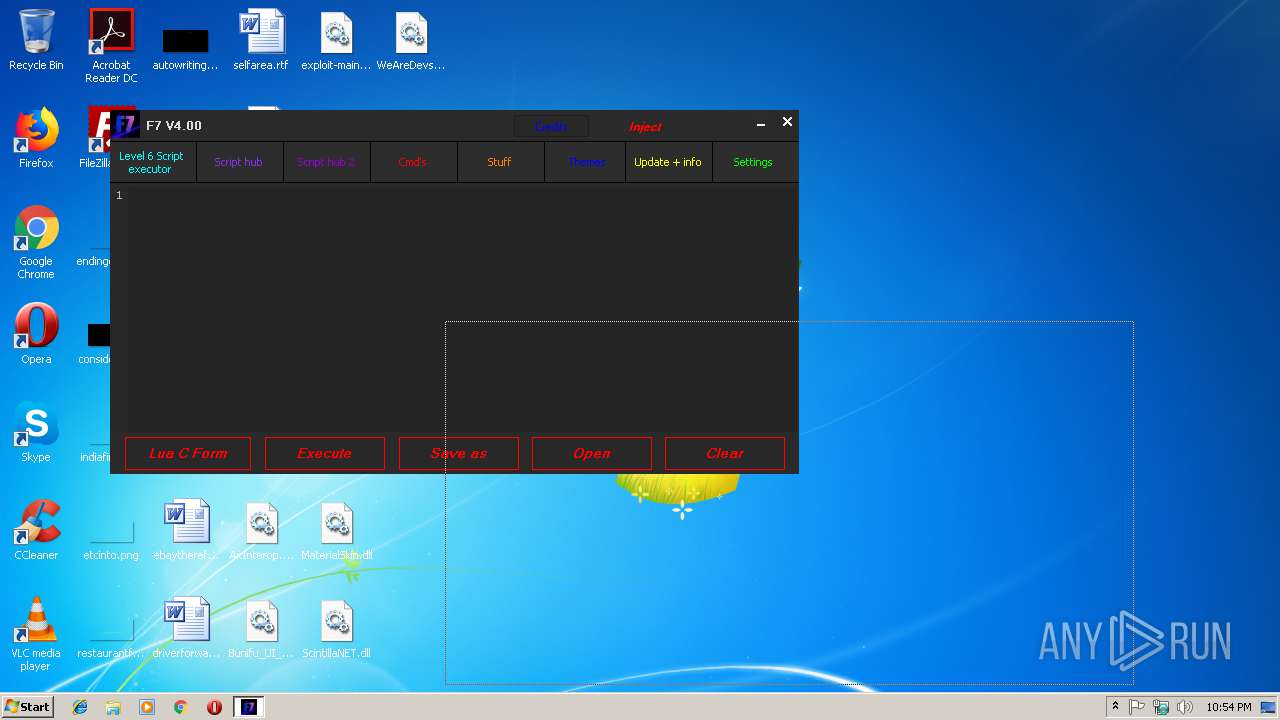This screenshot has height=720, width=1280.
Task: Open VLC media player shortcut
Action: (36, 634)
